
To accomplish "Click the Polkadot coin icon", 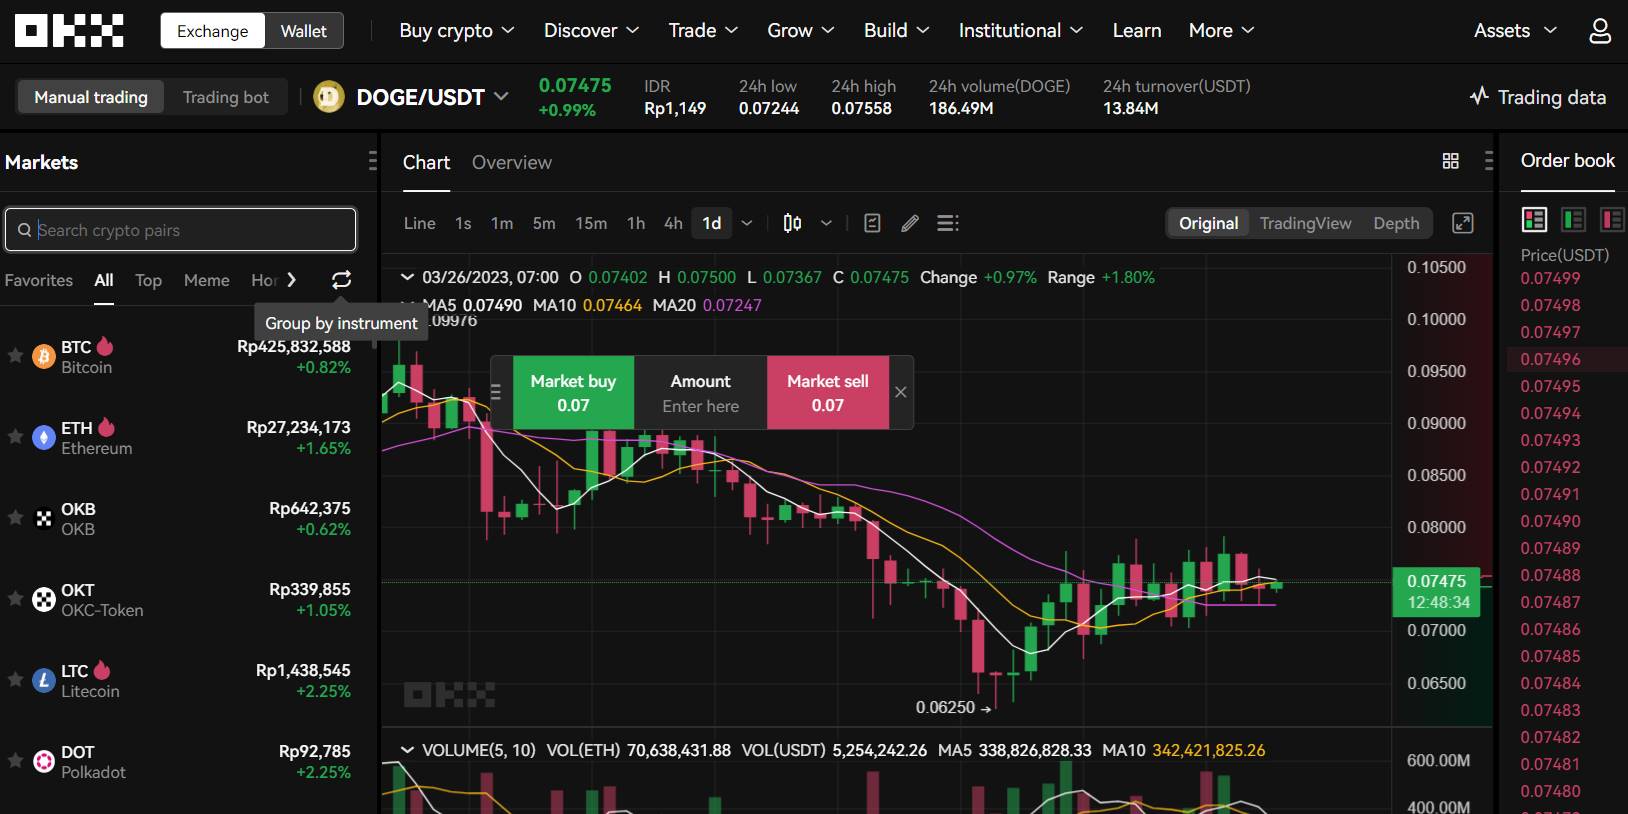I will click(x=44, y=761).
